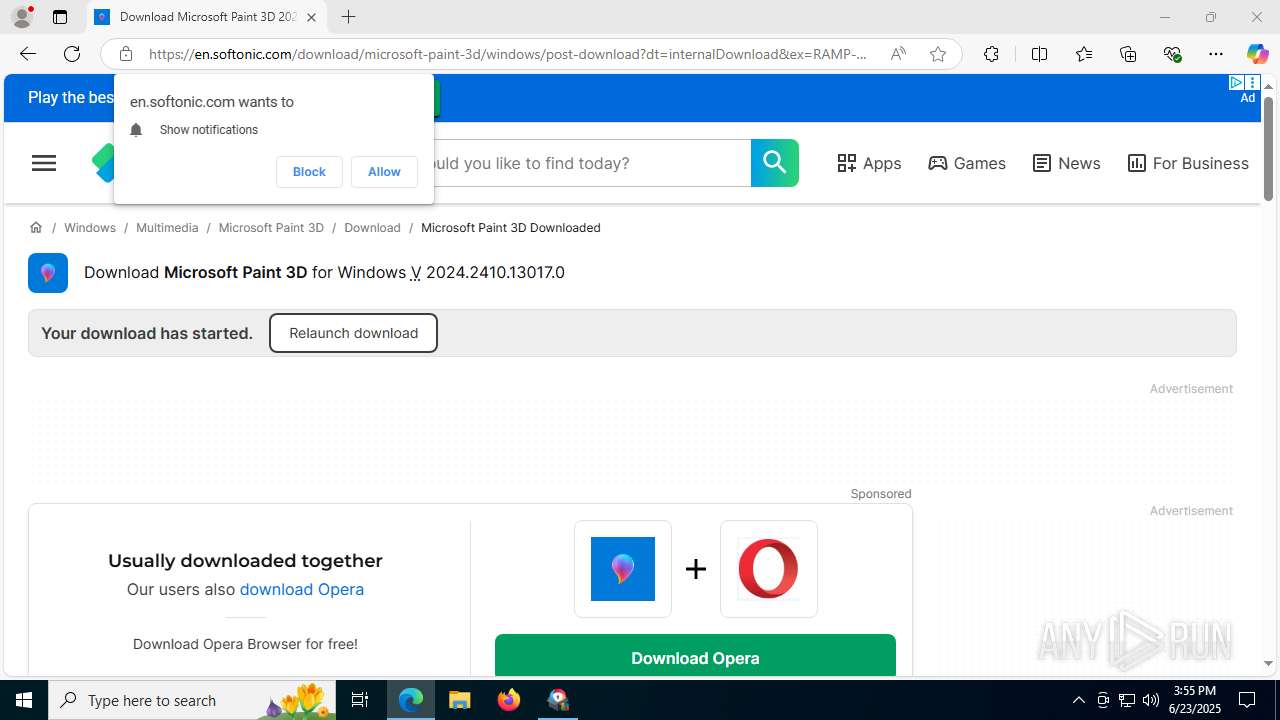The height and width of the screenshot is (720, 1280).
Task: Open the notification center icon
Action: [x=1247, y=700]
